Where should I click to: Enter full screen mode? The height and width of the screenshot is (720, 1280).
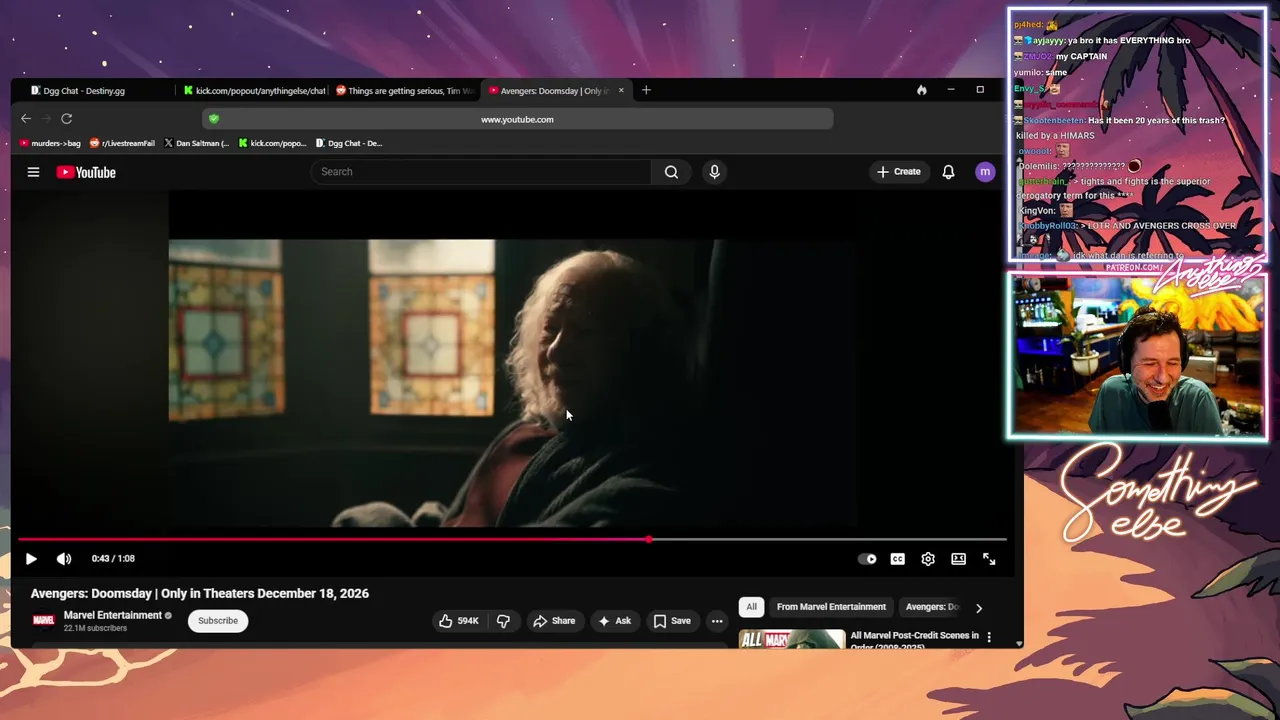989,559
